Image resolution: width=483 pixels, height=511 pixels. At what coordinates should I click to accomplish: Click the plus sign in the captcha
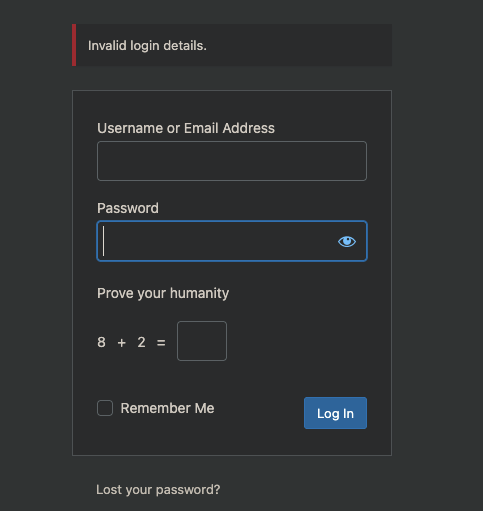click(x=122, y=343)
